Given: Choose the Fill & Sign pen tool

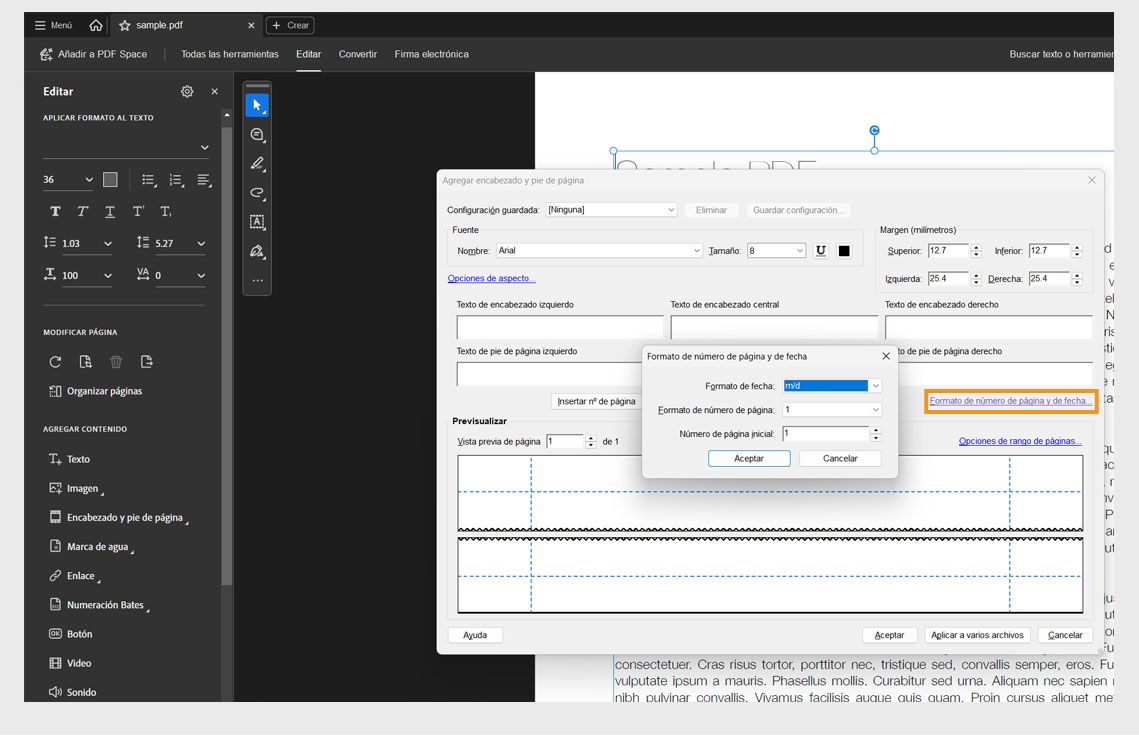Looking at the screenshot, I should point(256,250).
